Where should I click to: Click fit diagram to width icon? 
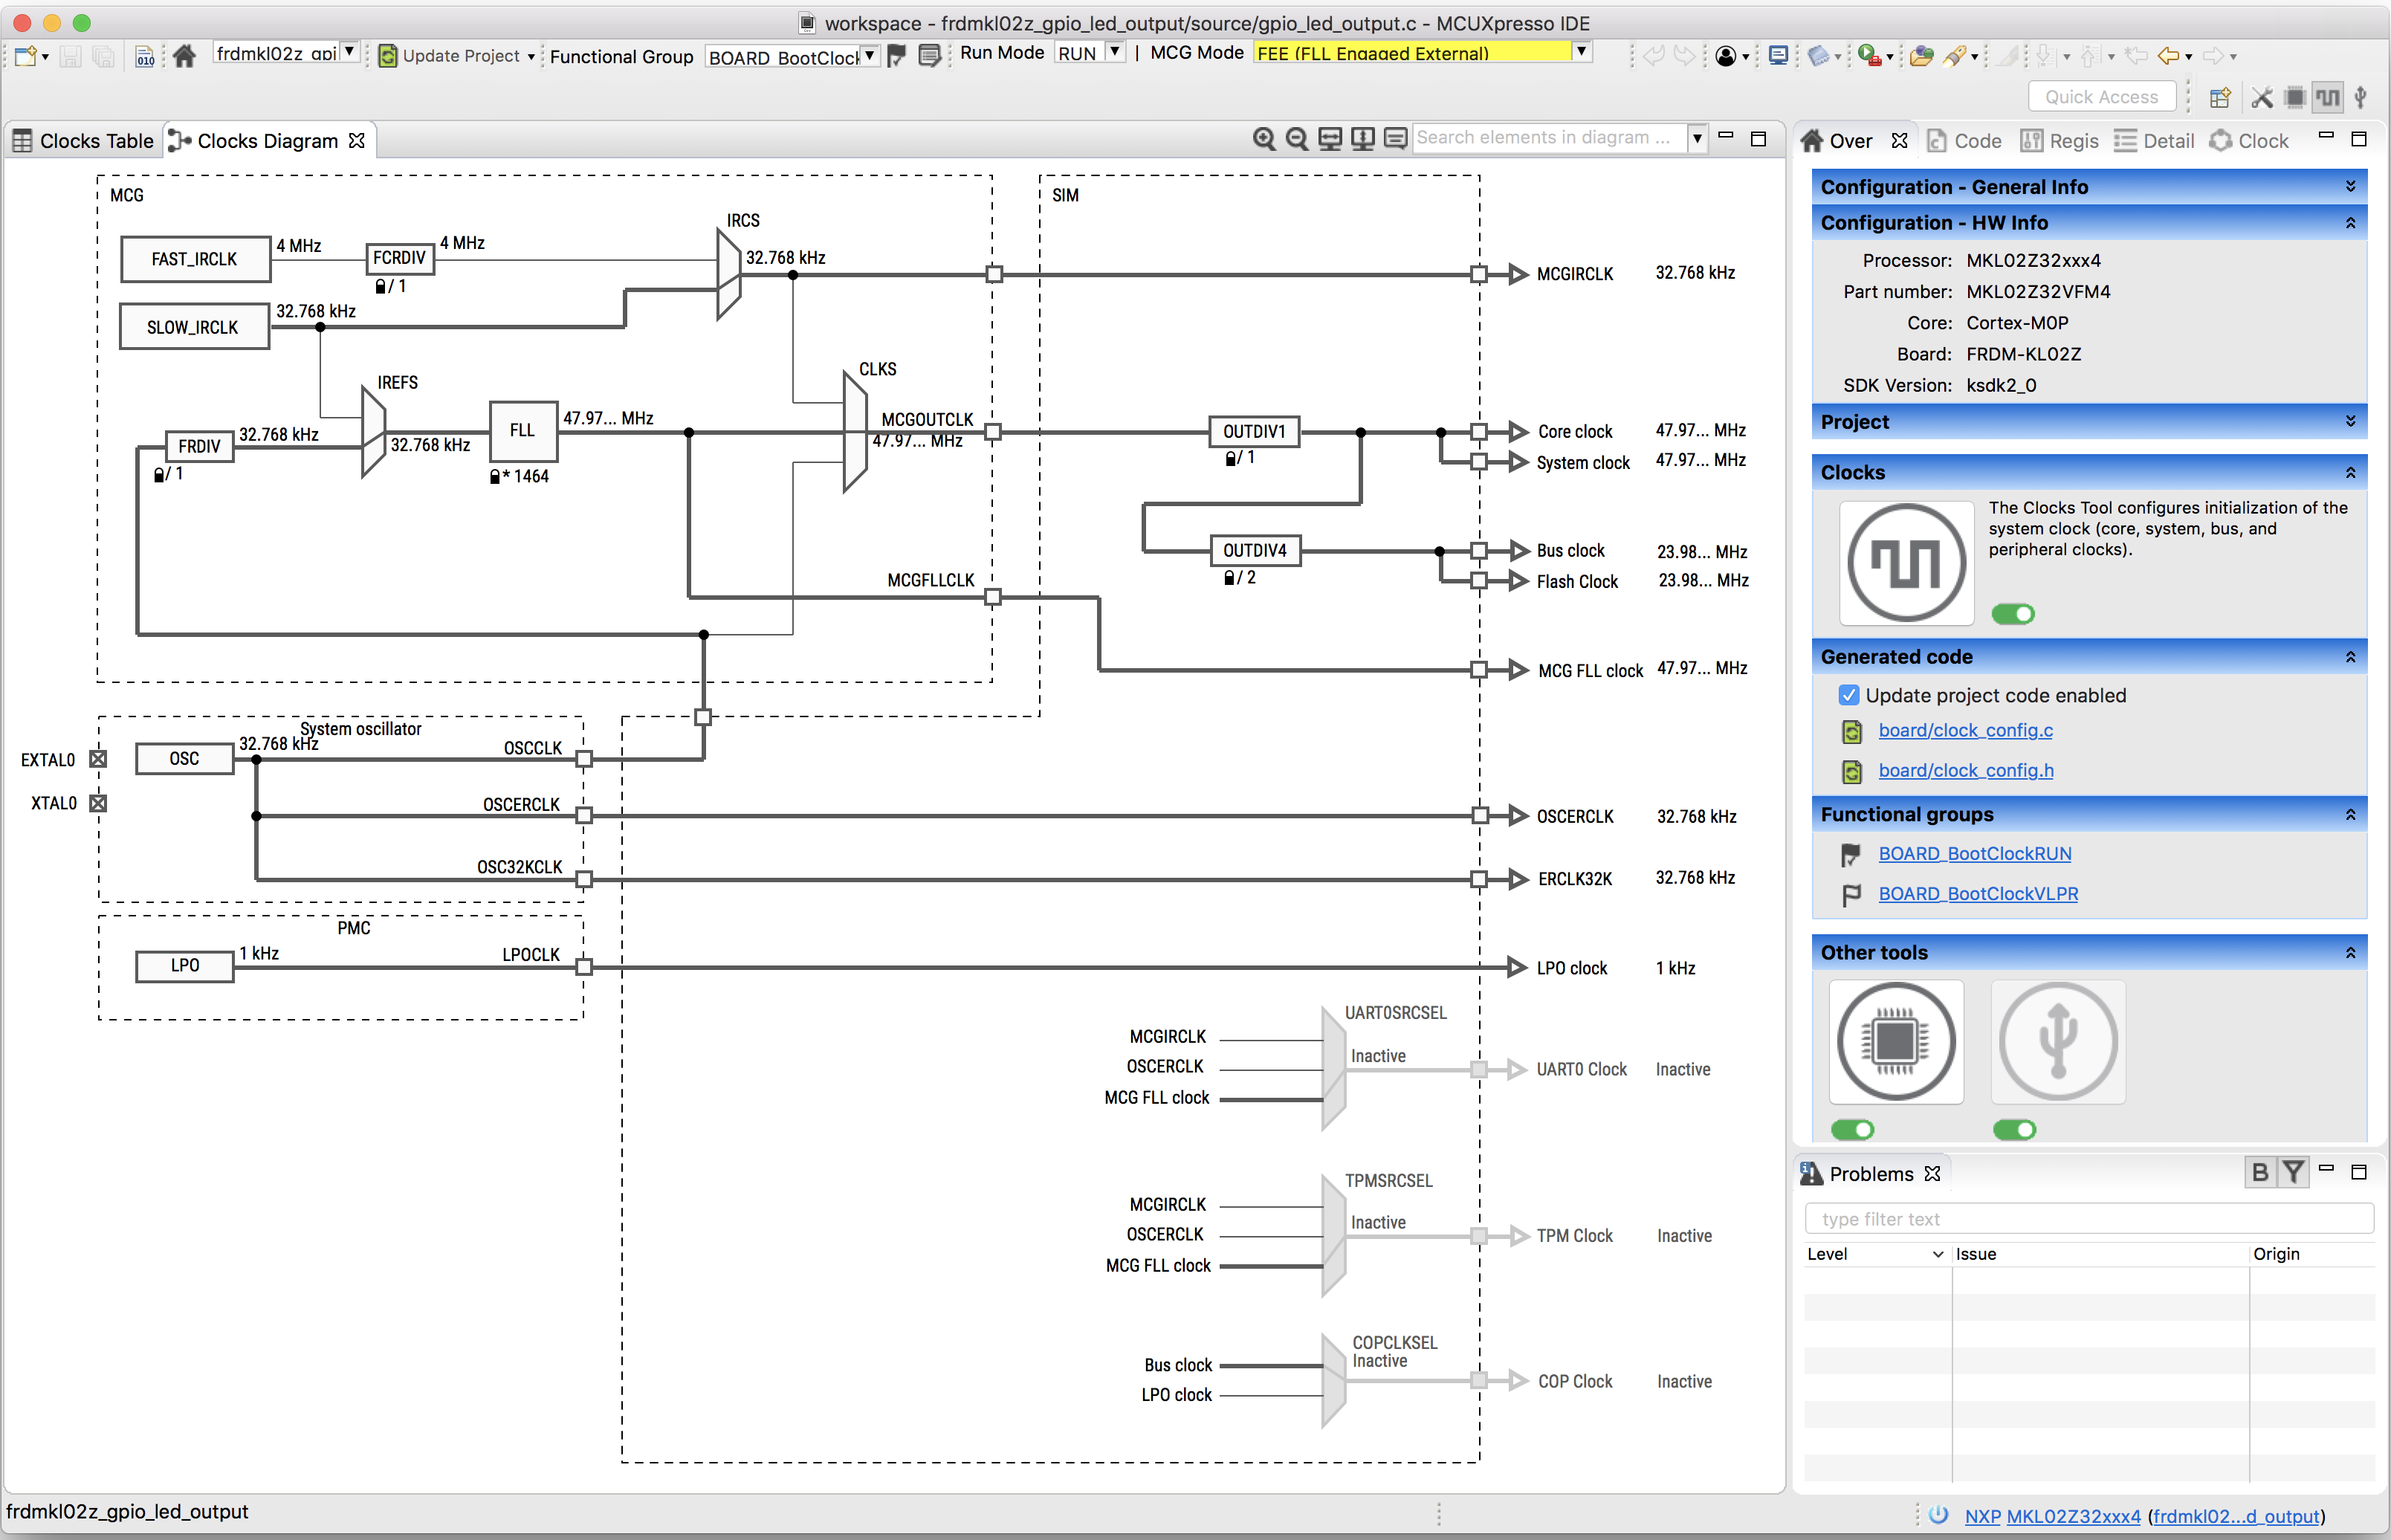coord(1330,139)
